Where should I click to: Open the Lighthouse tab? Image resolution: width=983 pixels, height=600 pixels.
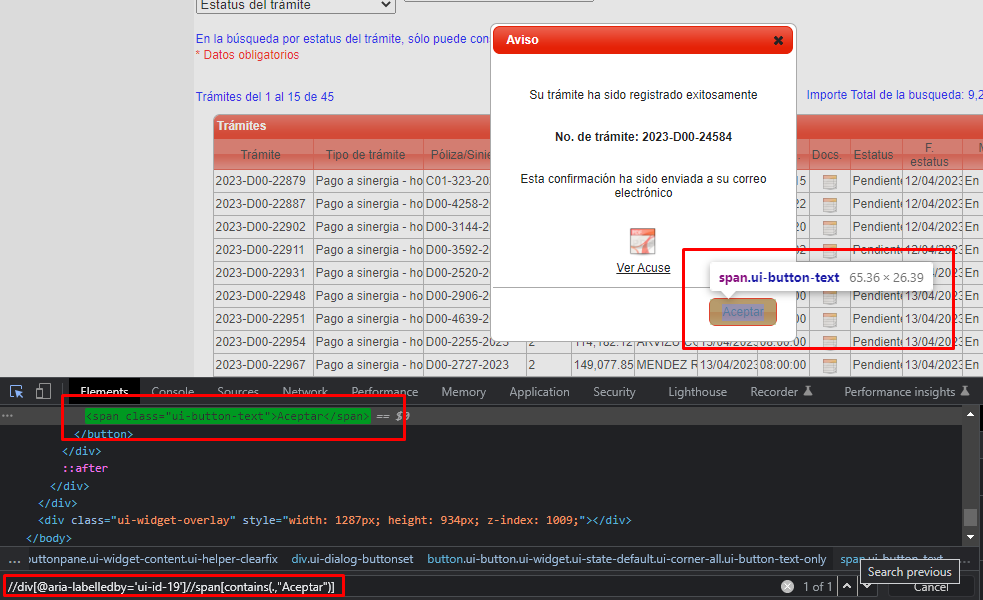(697, 392)
